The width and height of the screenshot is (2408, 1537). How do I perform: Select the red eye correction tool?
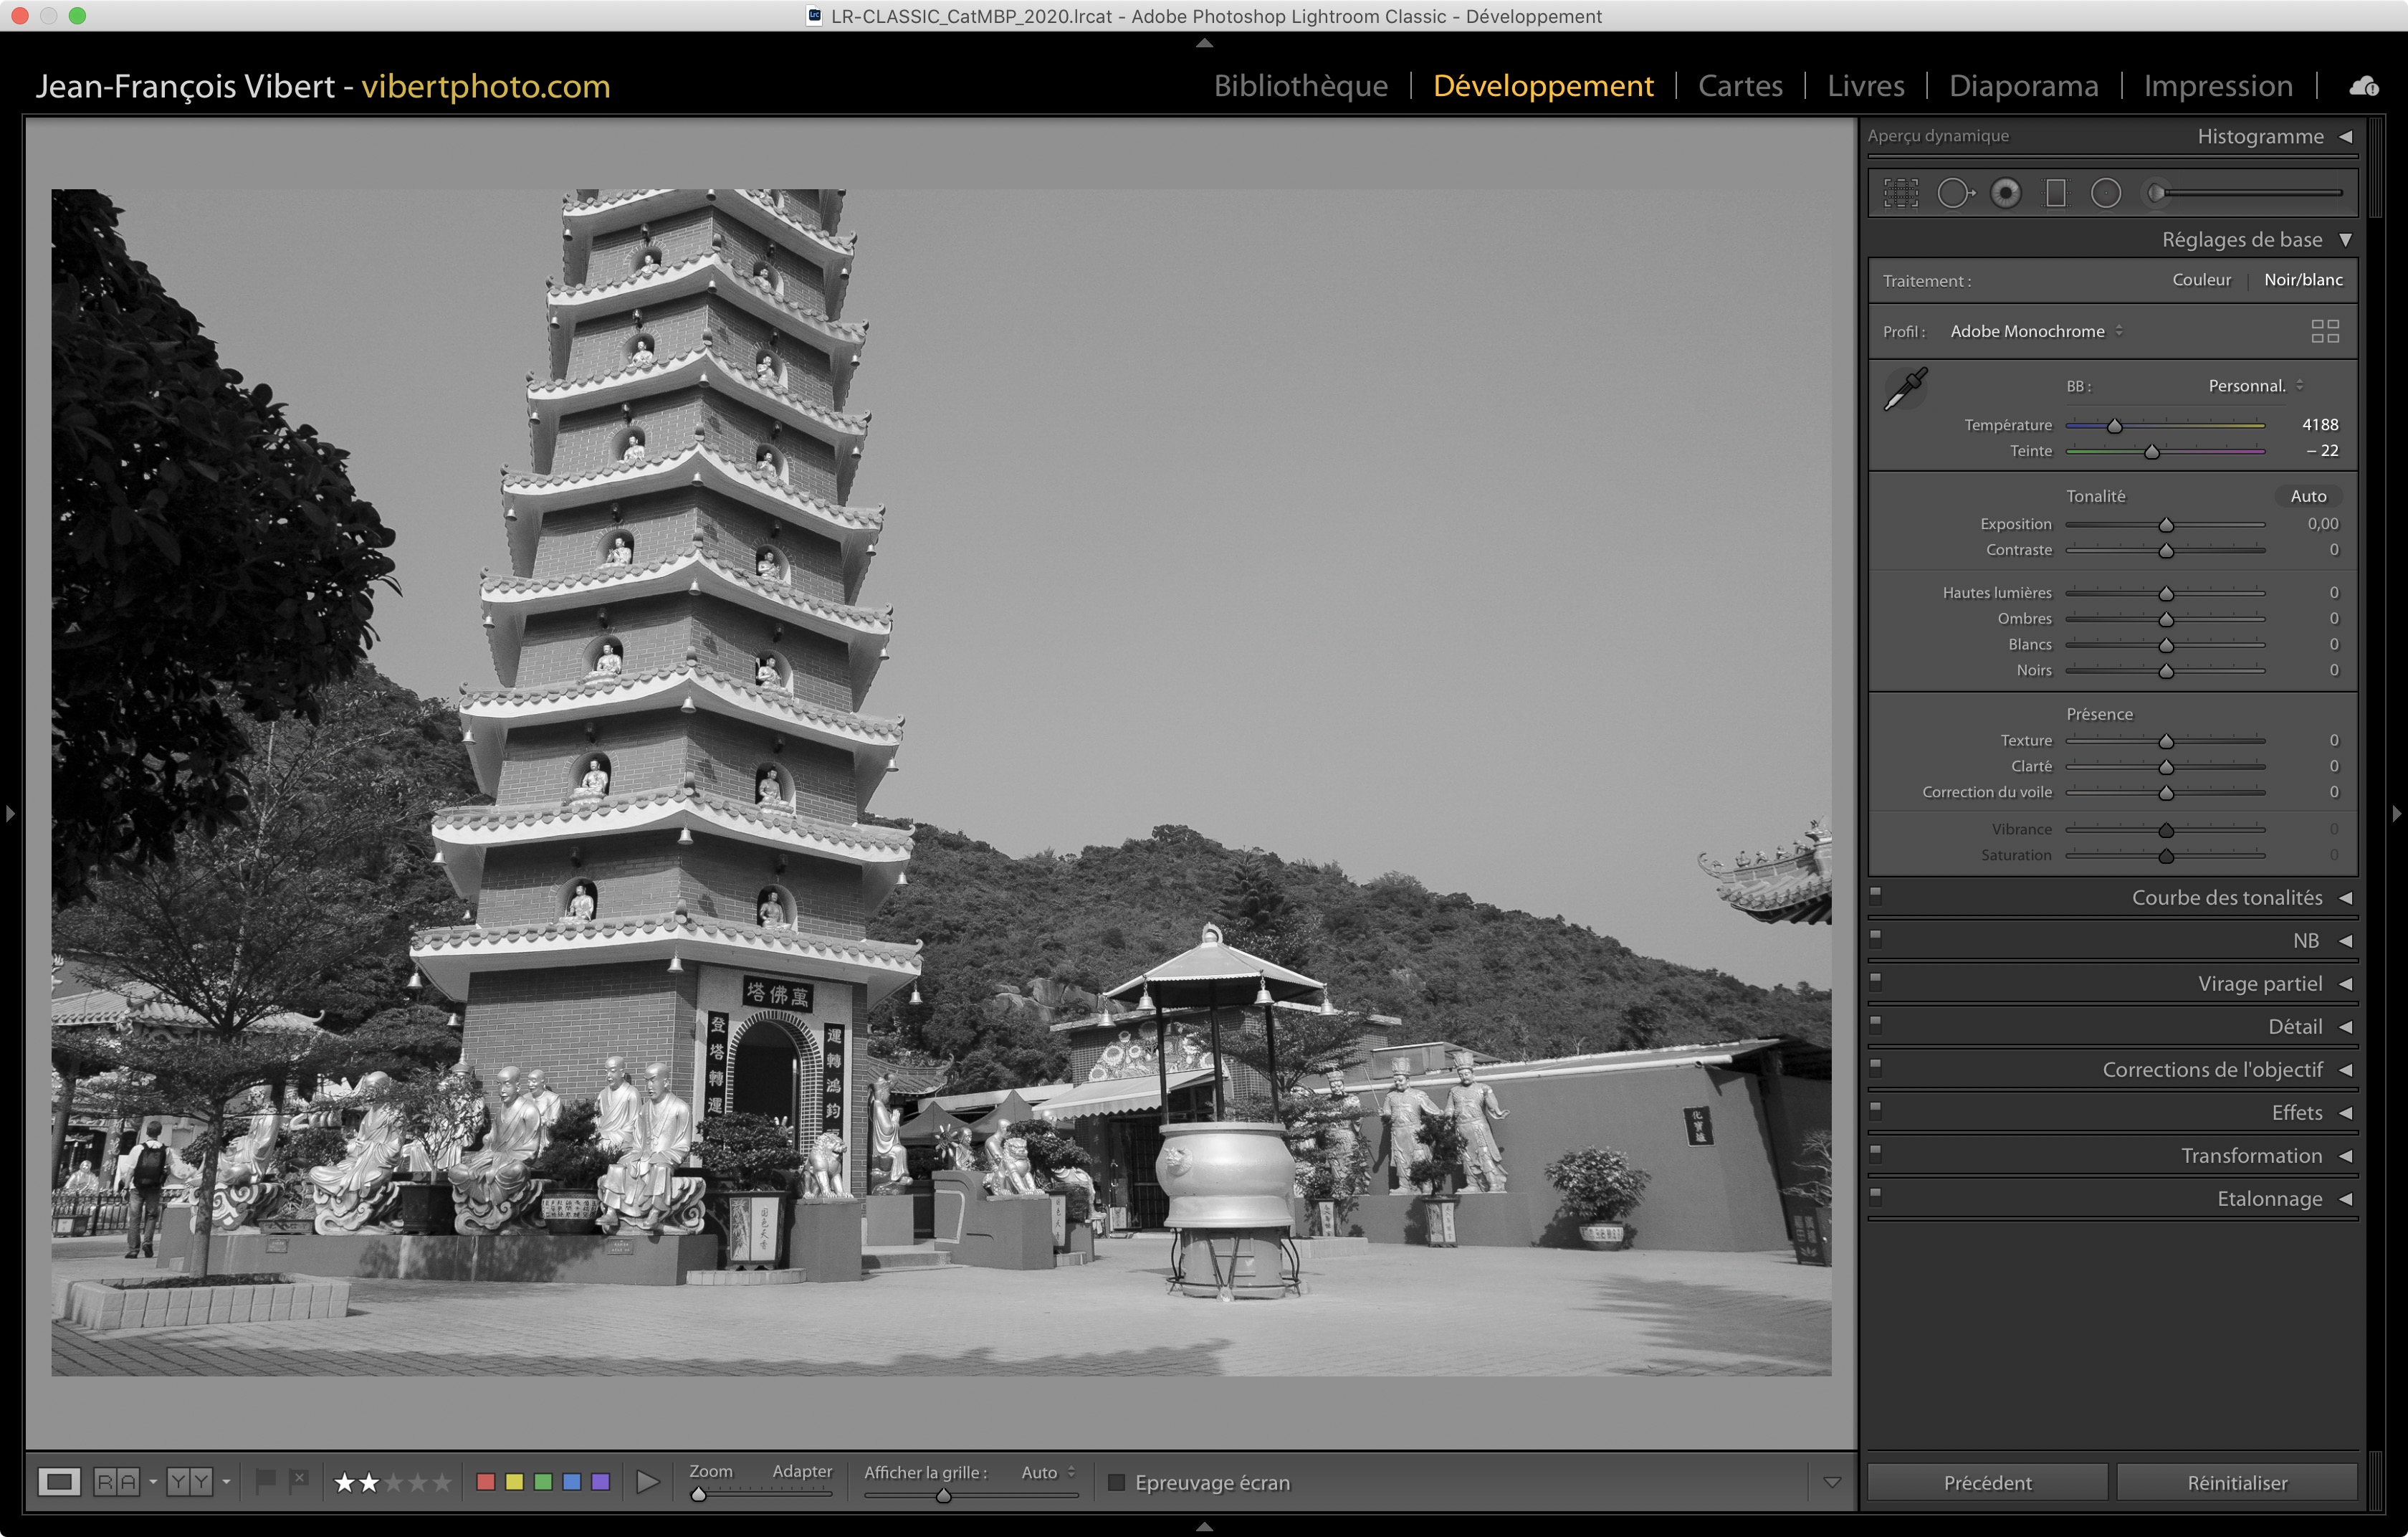click(x=2005, y=193)
